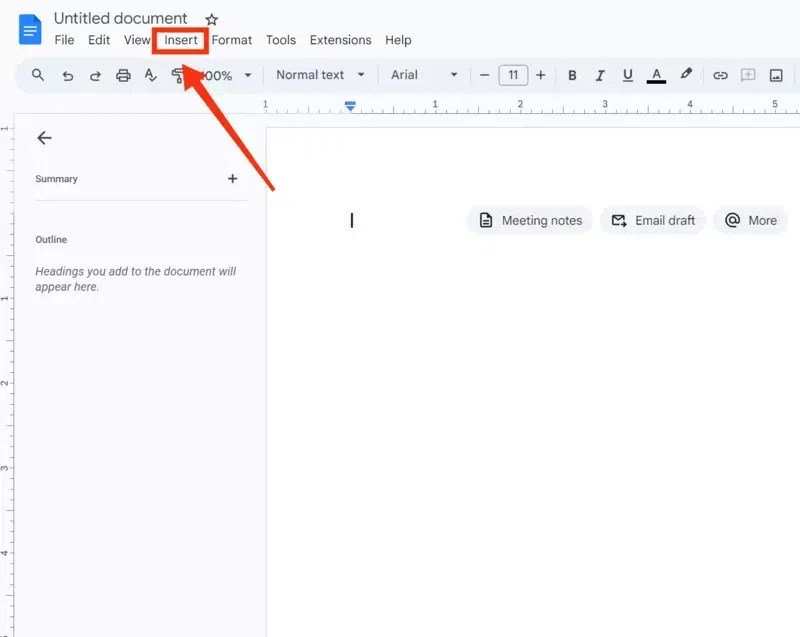Screen dimensions: 800x637
Task: Open the Text color swatch
Action: coord(656,75)
